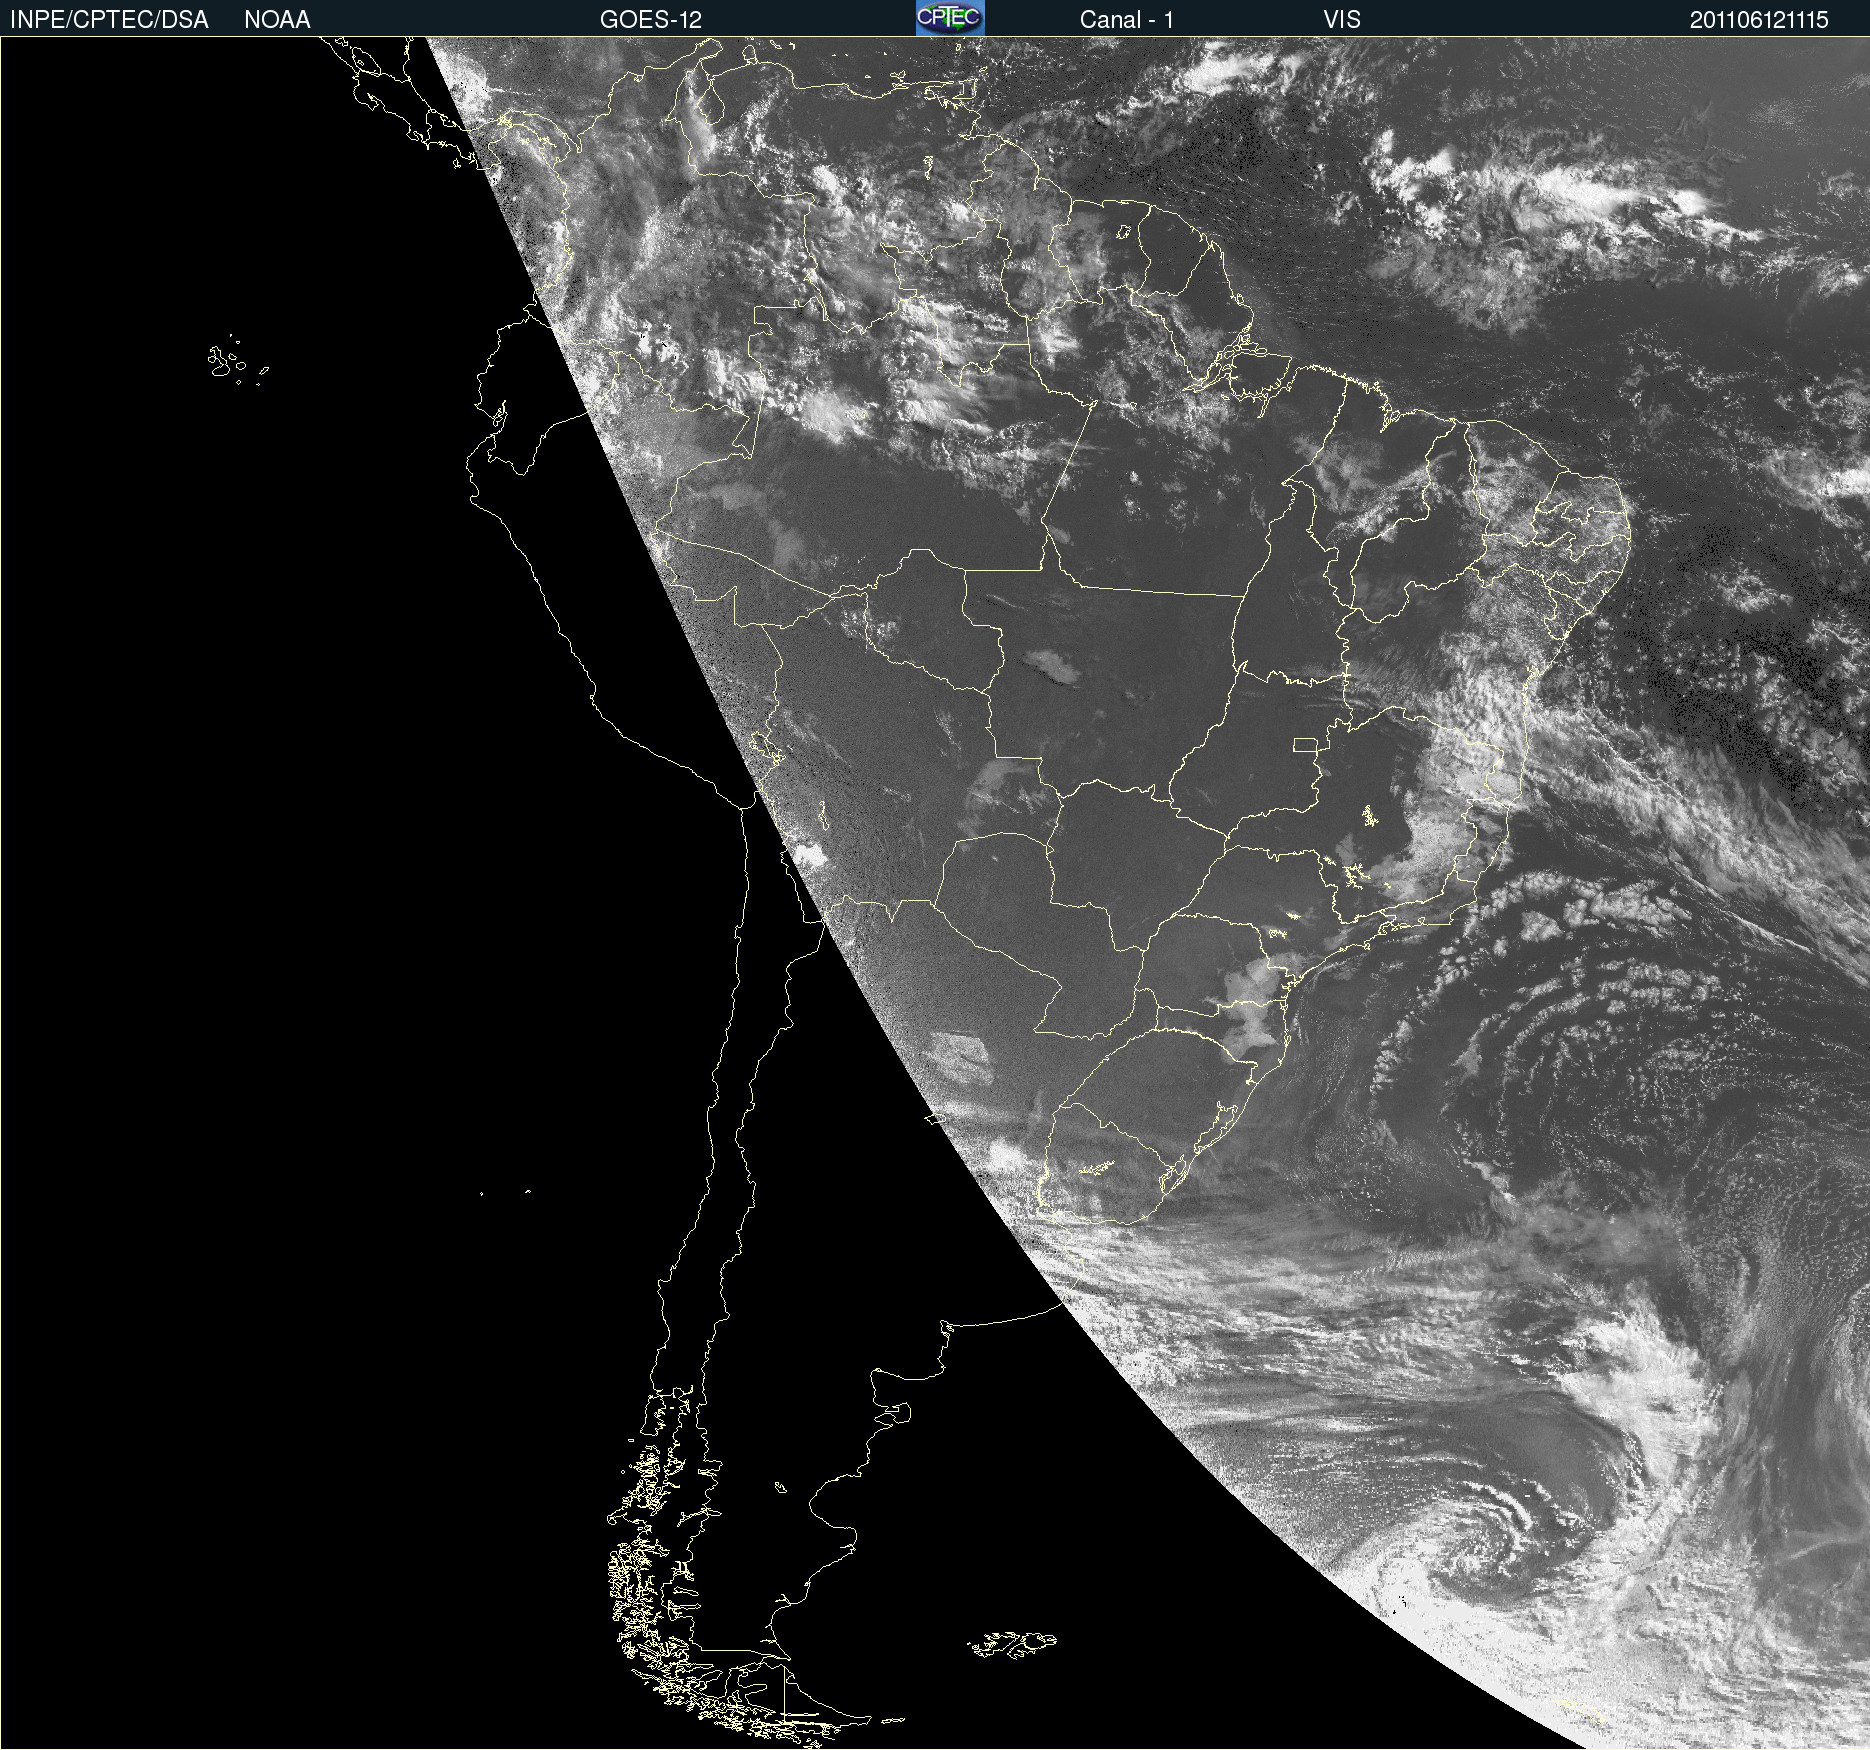Select the 'GOES-12' satellite label

coord(651,20)
